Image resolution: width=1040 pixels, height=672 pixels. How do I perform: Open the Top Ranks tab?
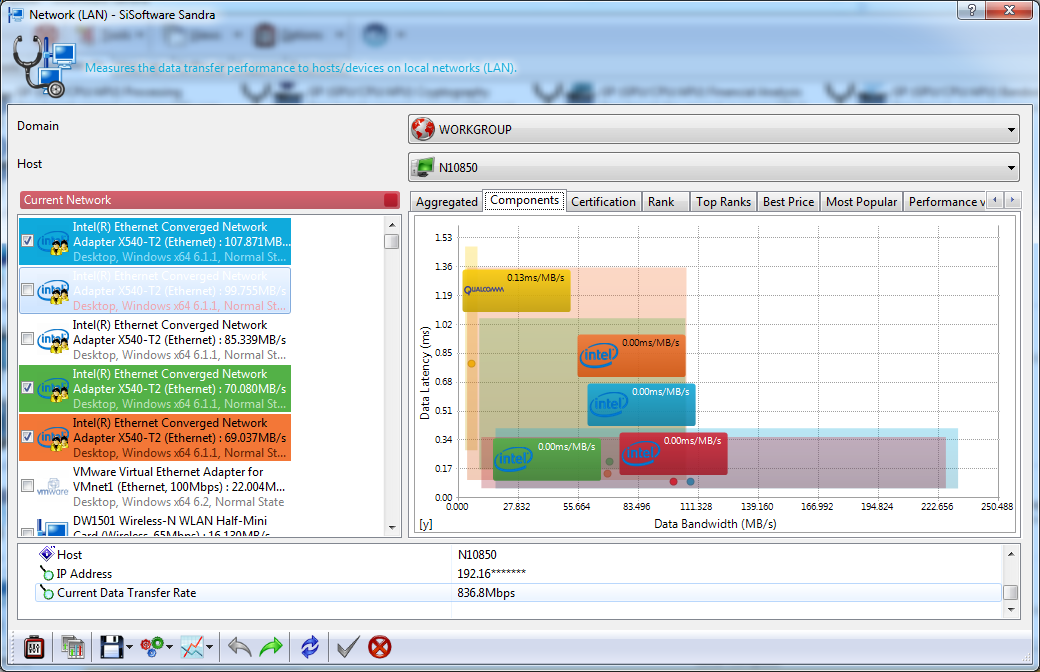point(724,202)
